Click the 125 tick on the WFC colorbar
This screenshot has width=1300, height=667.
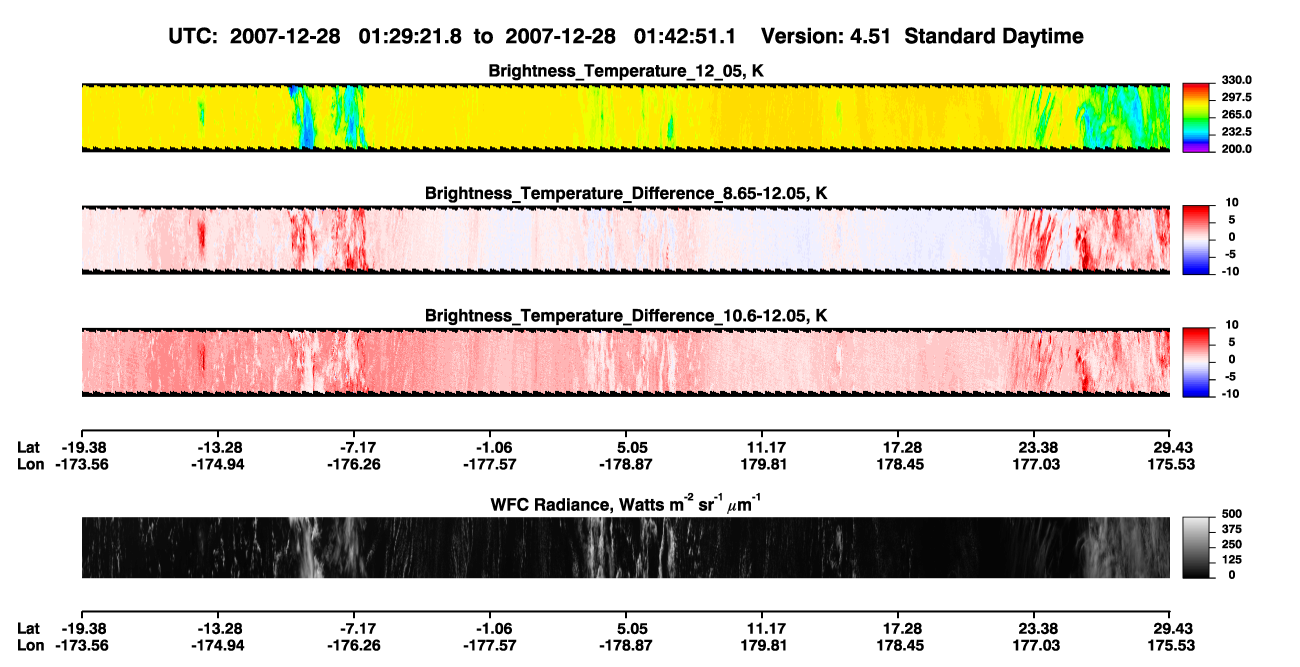click(1230, 559)
